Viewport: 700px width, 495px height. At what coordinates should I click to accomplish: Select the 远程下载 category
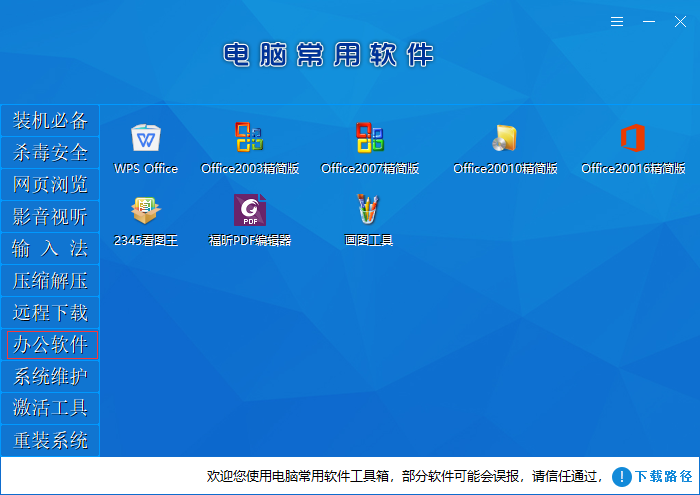click(x=50, y=312)
